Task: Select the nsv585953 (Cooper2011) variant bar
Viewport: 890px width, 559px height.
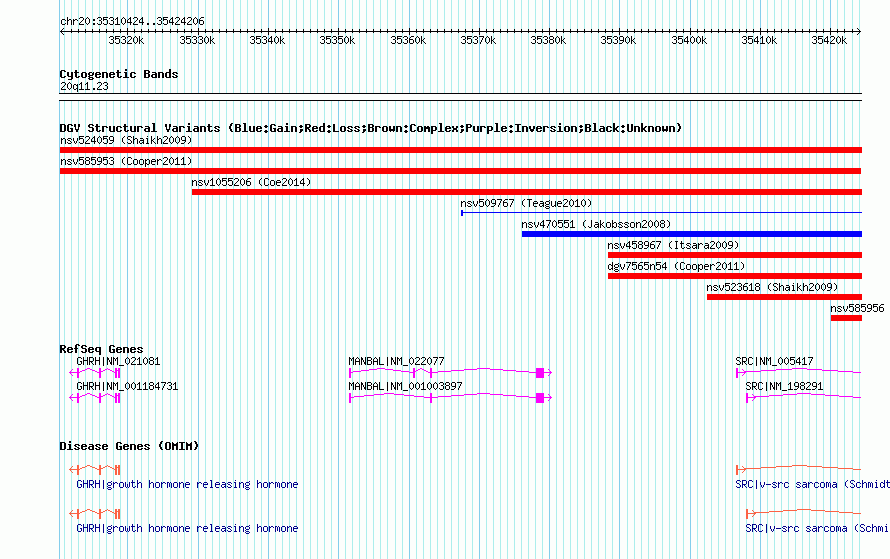Action: click(460, 171)
